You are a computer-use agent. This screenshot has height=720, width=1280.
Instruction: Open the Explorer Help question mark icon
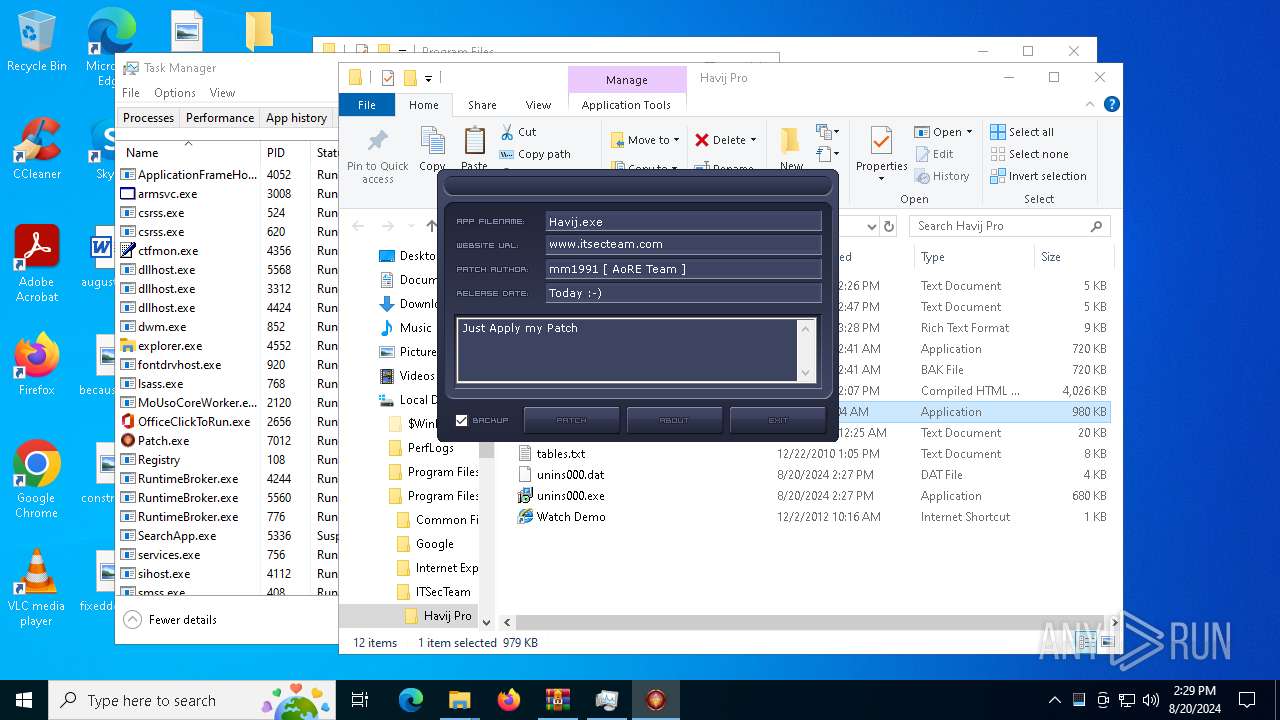tap(1111, 104)
